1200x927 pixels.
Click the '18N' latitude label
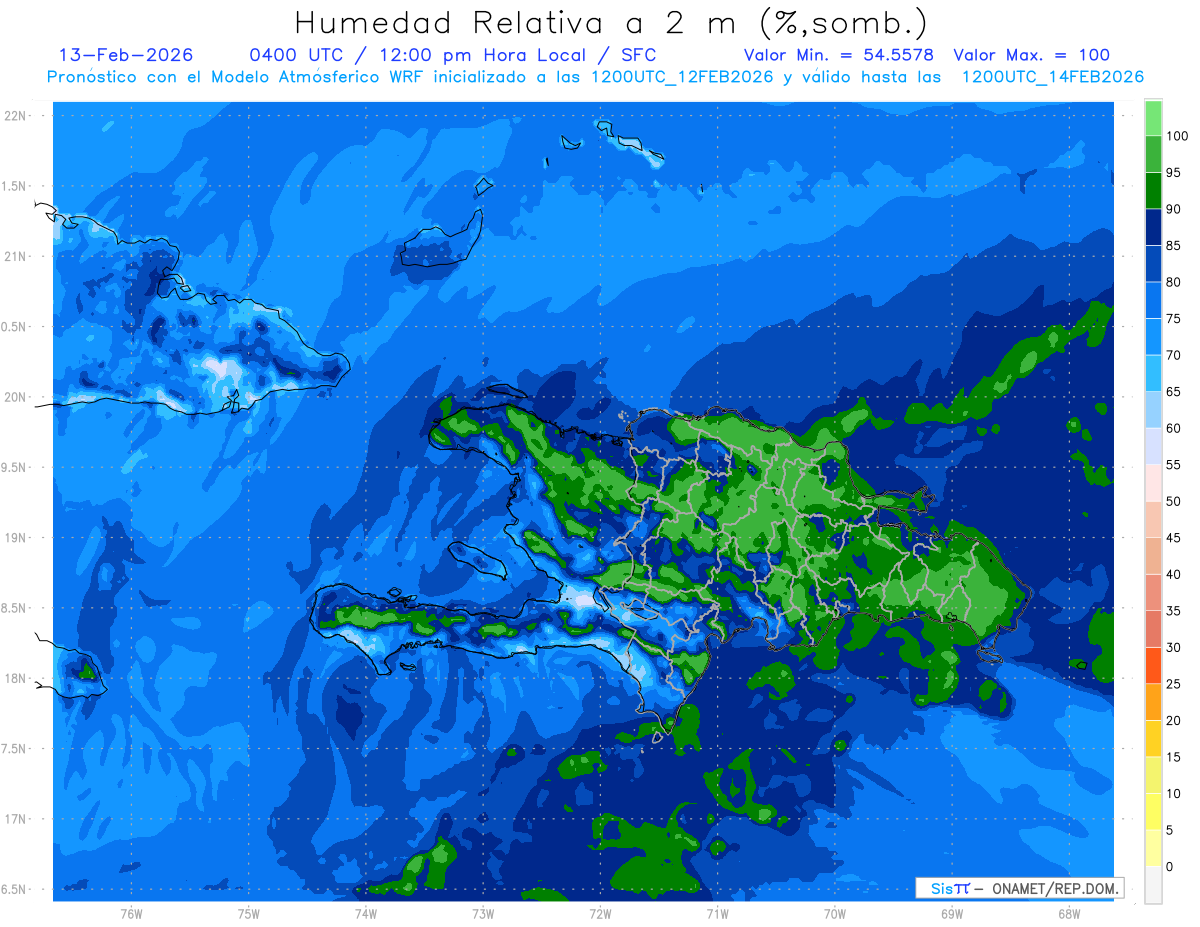pyautogui.click(x=14, y=678)
